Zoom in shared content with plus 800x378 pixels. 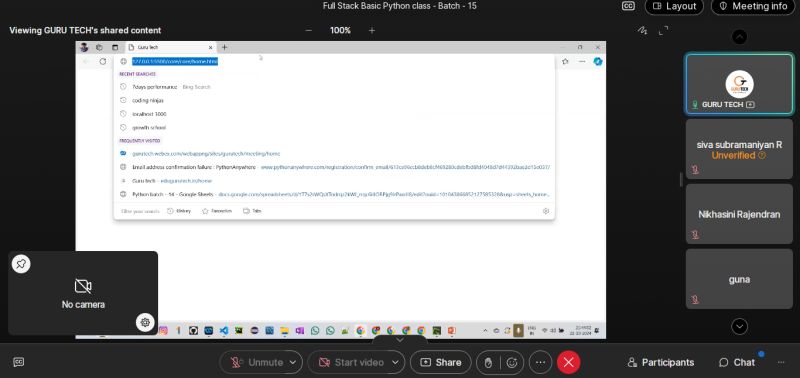(x=372, y=31)
